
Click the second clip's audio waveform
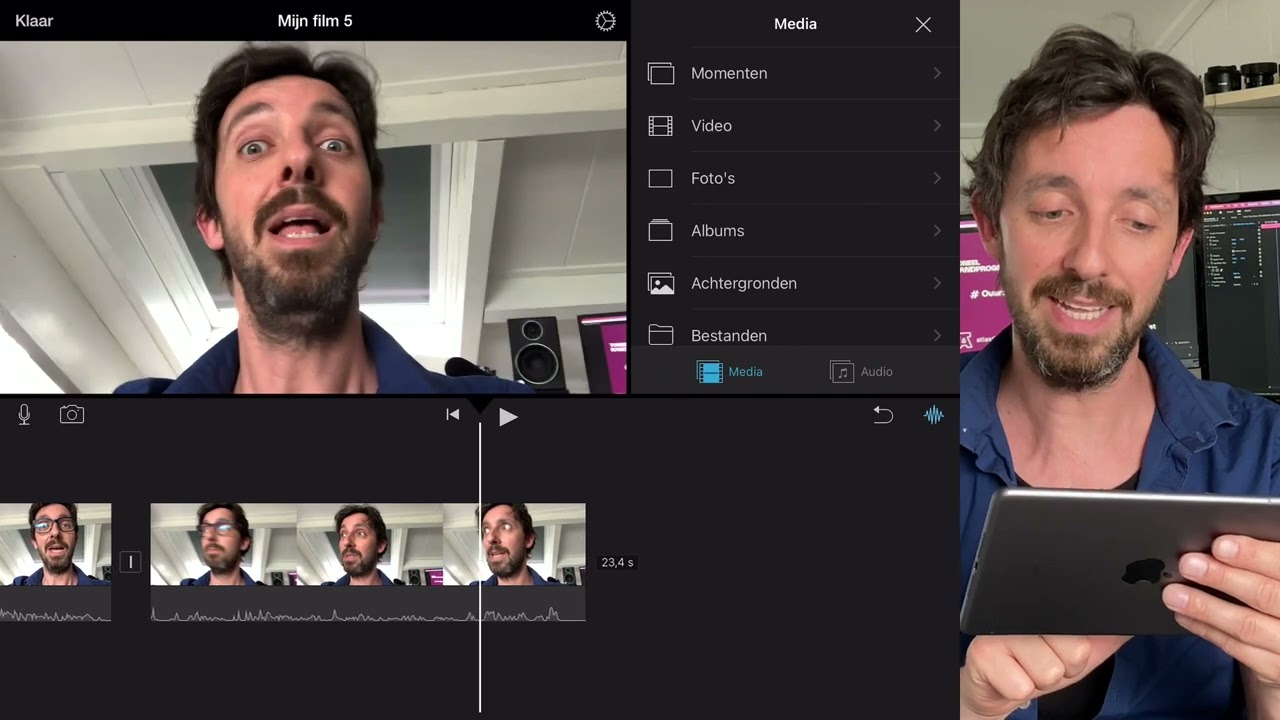tap(368, 604)
